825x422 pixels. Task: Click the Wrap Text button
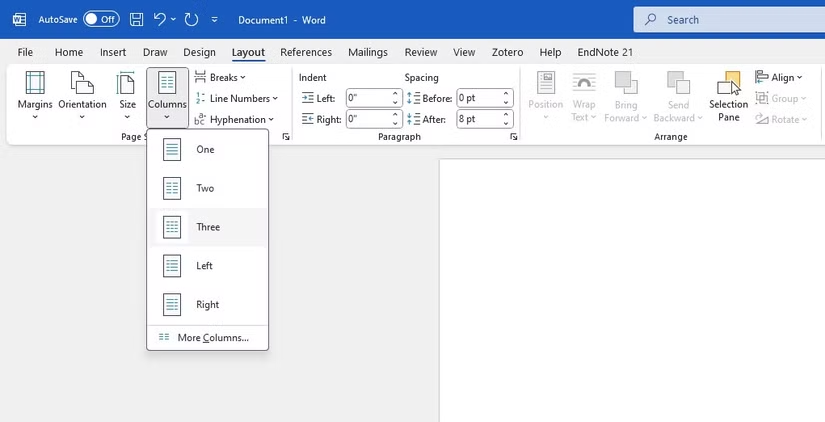(583, 96)
